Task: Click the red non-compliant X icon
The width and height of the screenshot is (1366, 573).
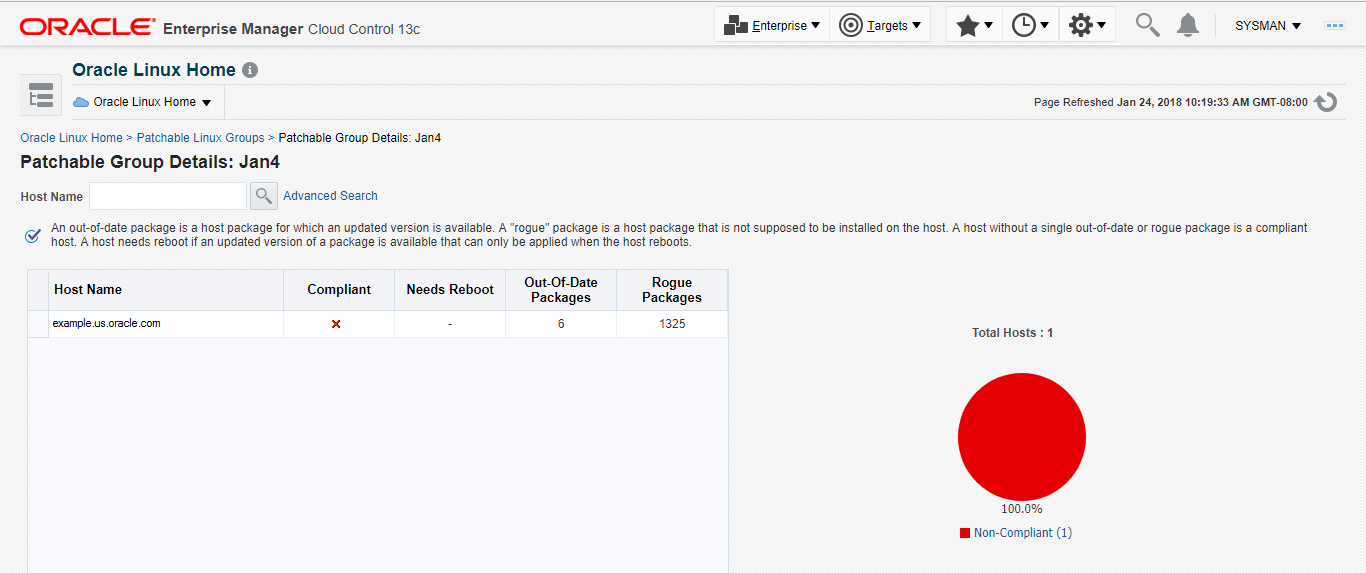Action: 336,324
